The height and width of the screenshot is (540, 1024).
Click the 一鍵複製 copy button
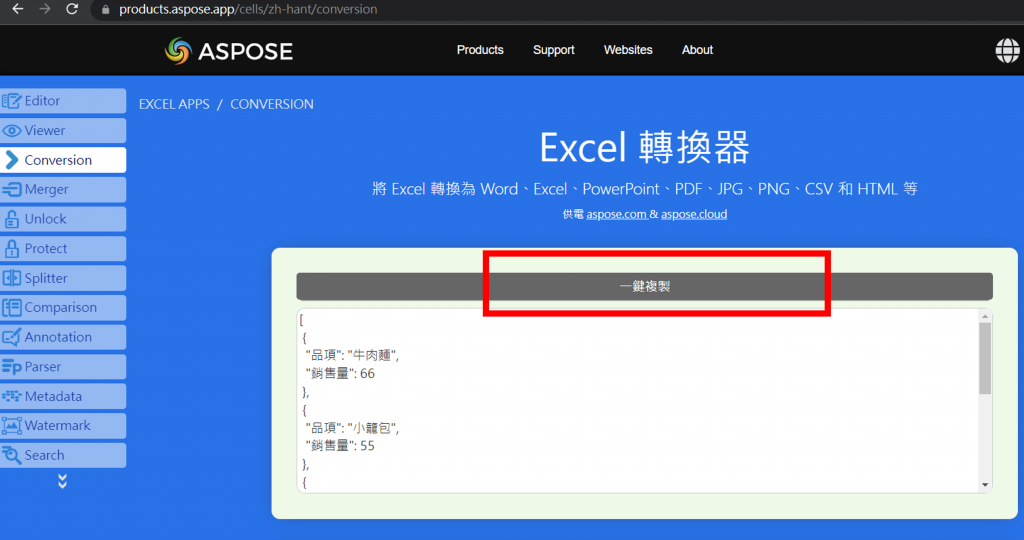645,287
